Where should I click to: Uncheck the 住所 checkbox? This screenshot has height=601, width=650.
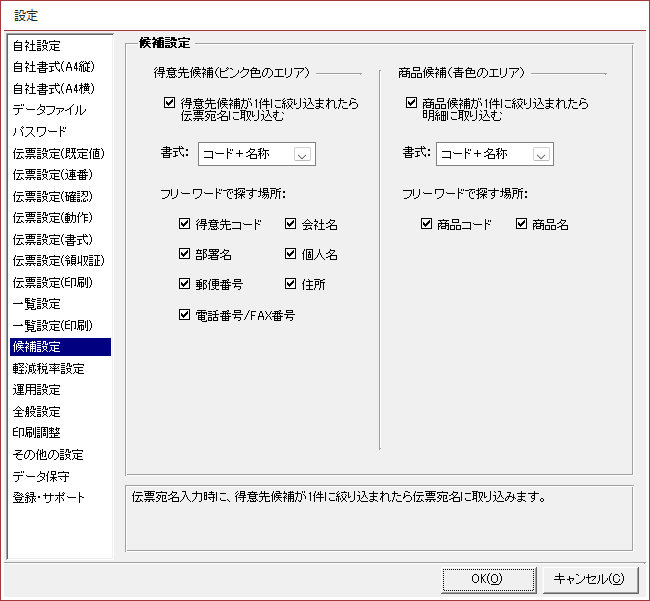click(291, 284)
